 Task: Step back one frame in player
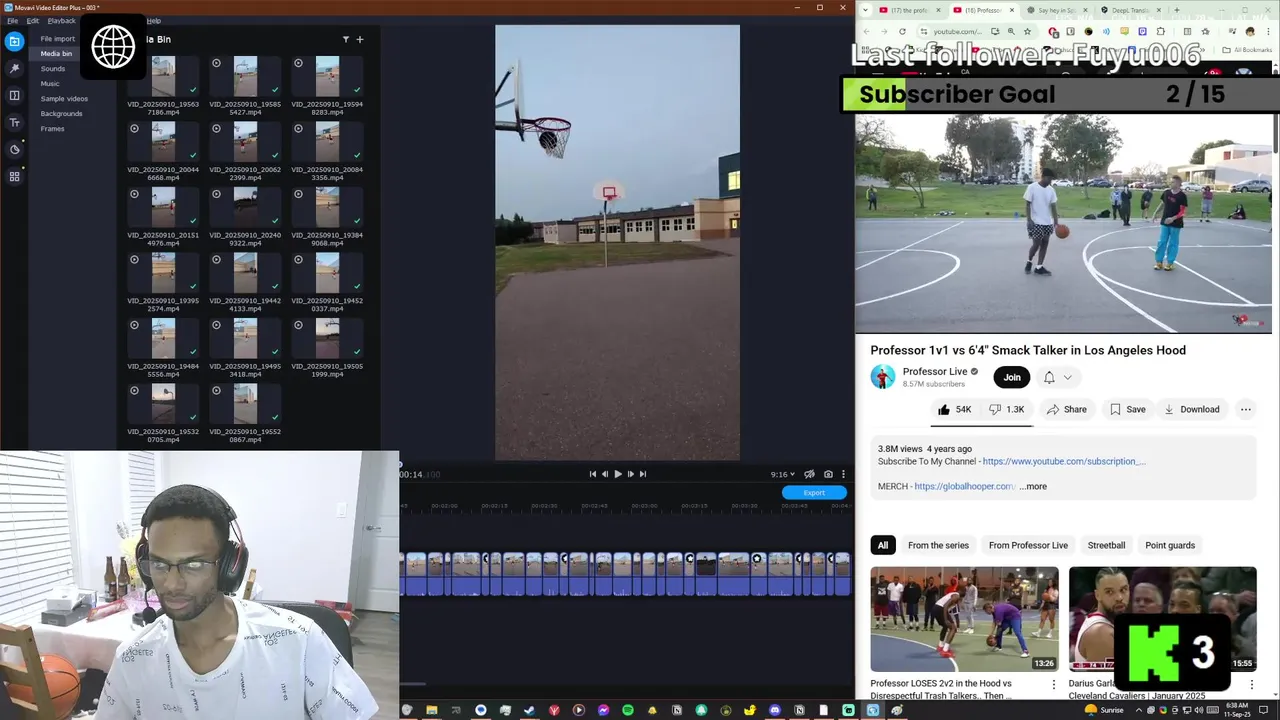click(x=604, y=474)
